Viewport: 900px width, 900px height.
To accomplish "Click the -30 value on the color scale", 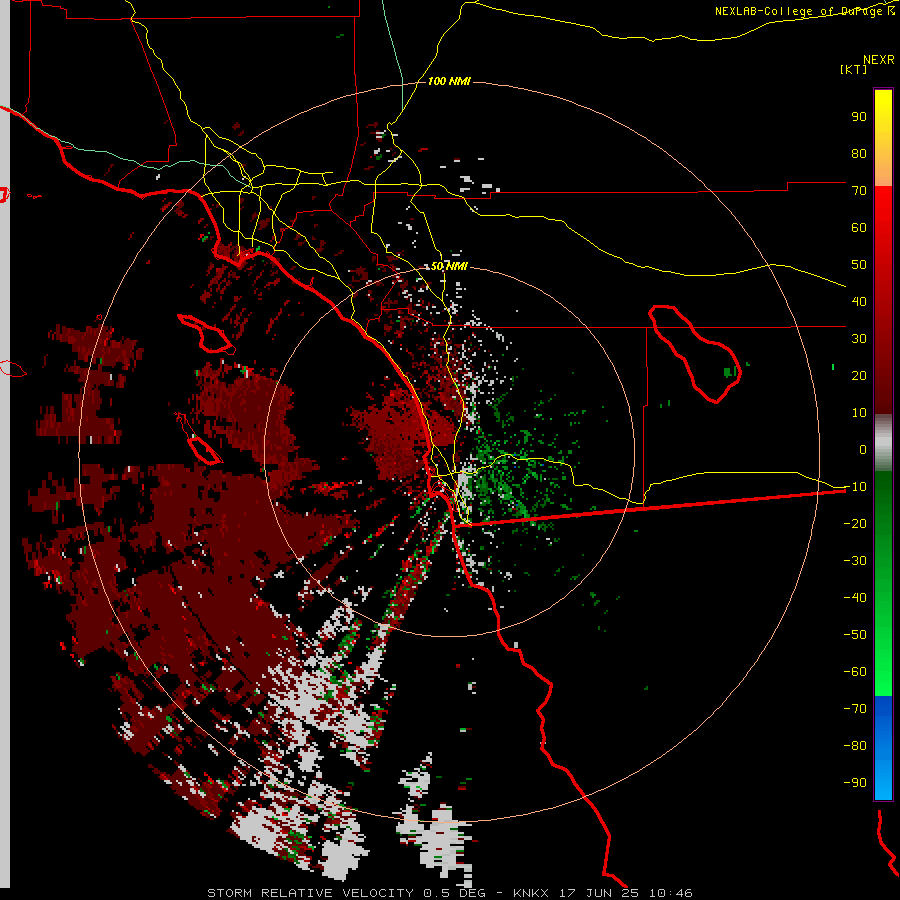I will click(855, 561).
